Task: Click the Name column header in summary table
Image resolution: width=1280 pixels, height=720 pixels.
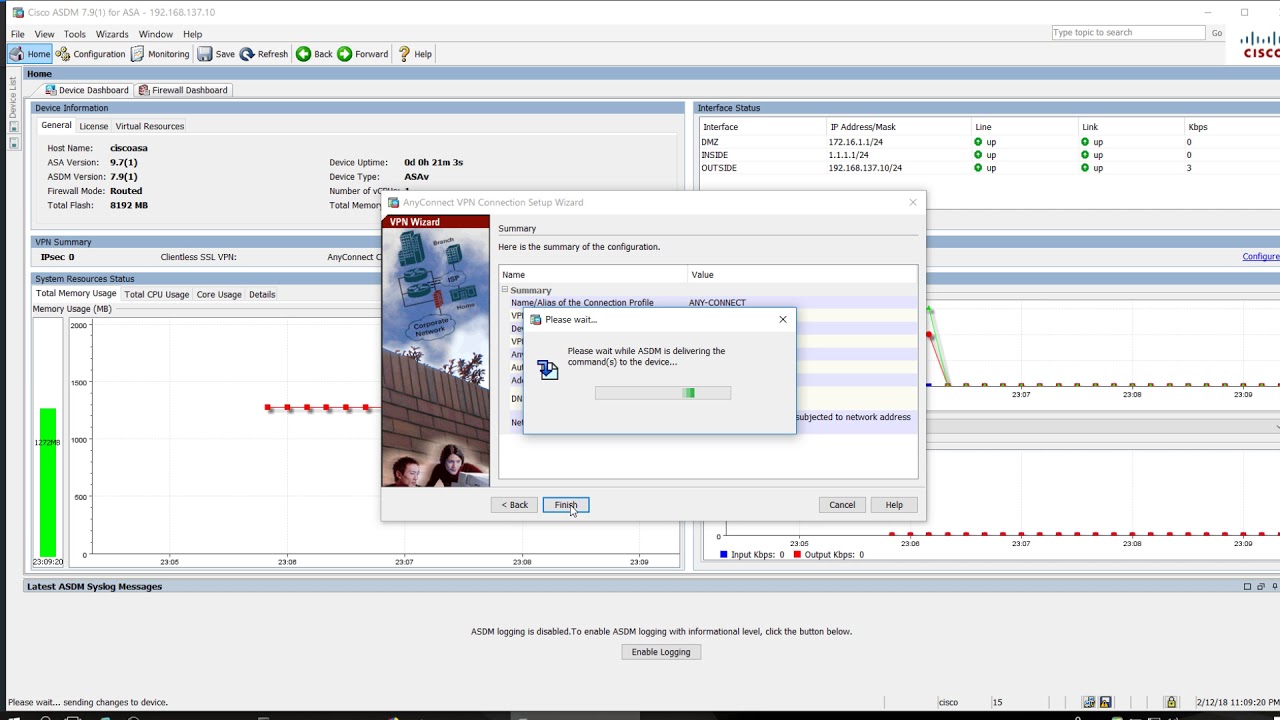Action: 593,274
